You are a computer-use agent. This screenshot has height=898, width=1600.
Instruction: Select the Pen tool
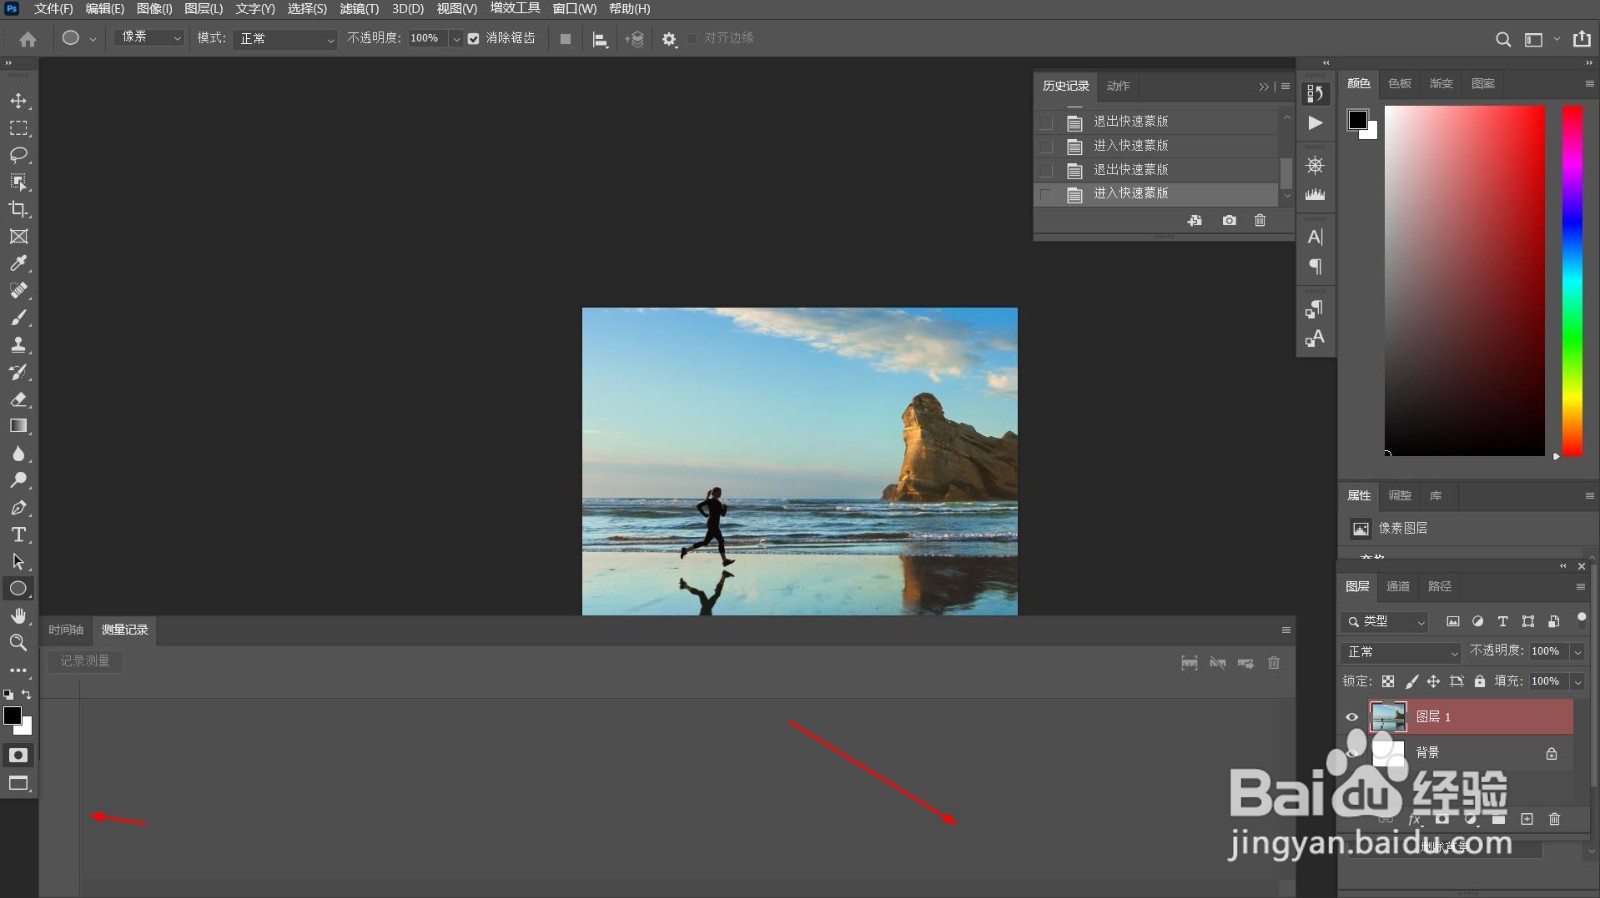(x=18, y=507)
